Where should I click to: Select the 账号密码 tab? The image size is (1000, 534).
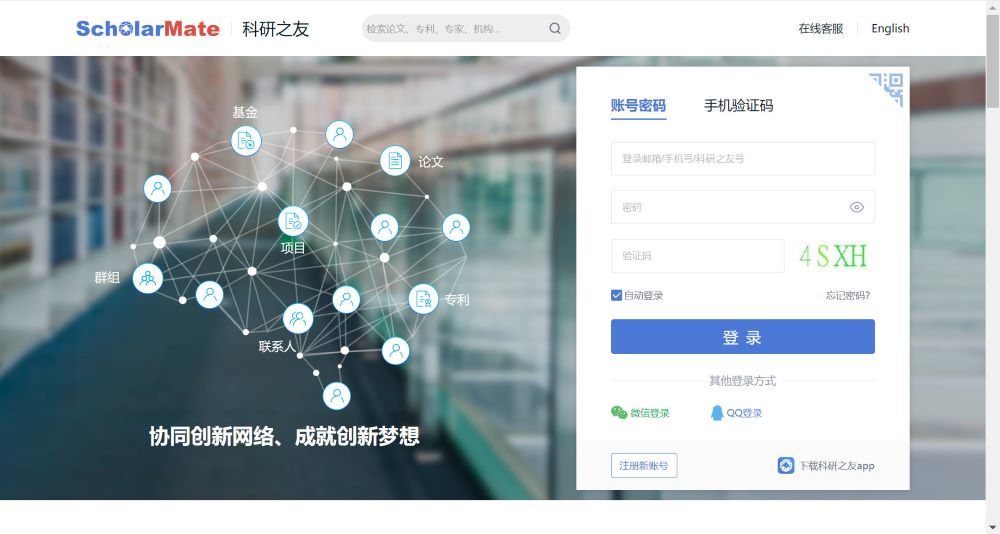point(638,106)
